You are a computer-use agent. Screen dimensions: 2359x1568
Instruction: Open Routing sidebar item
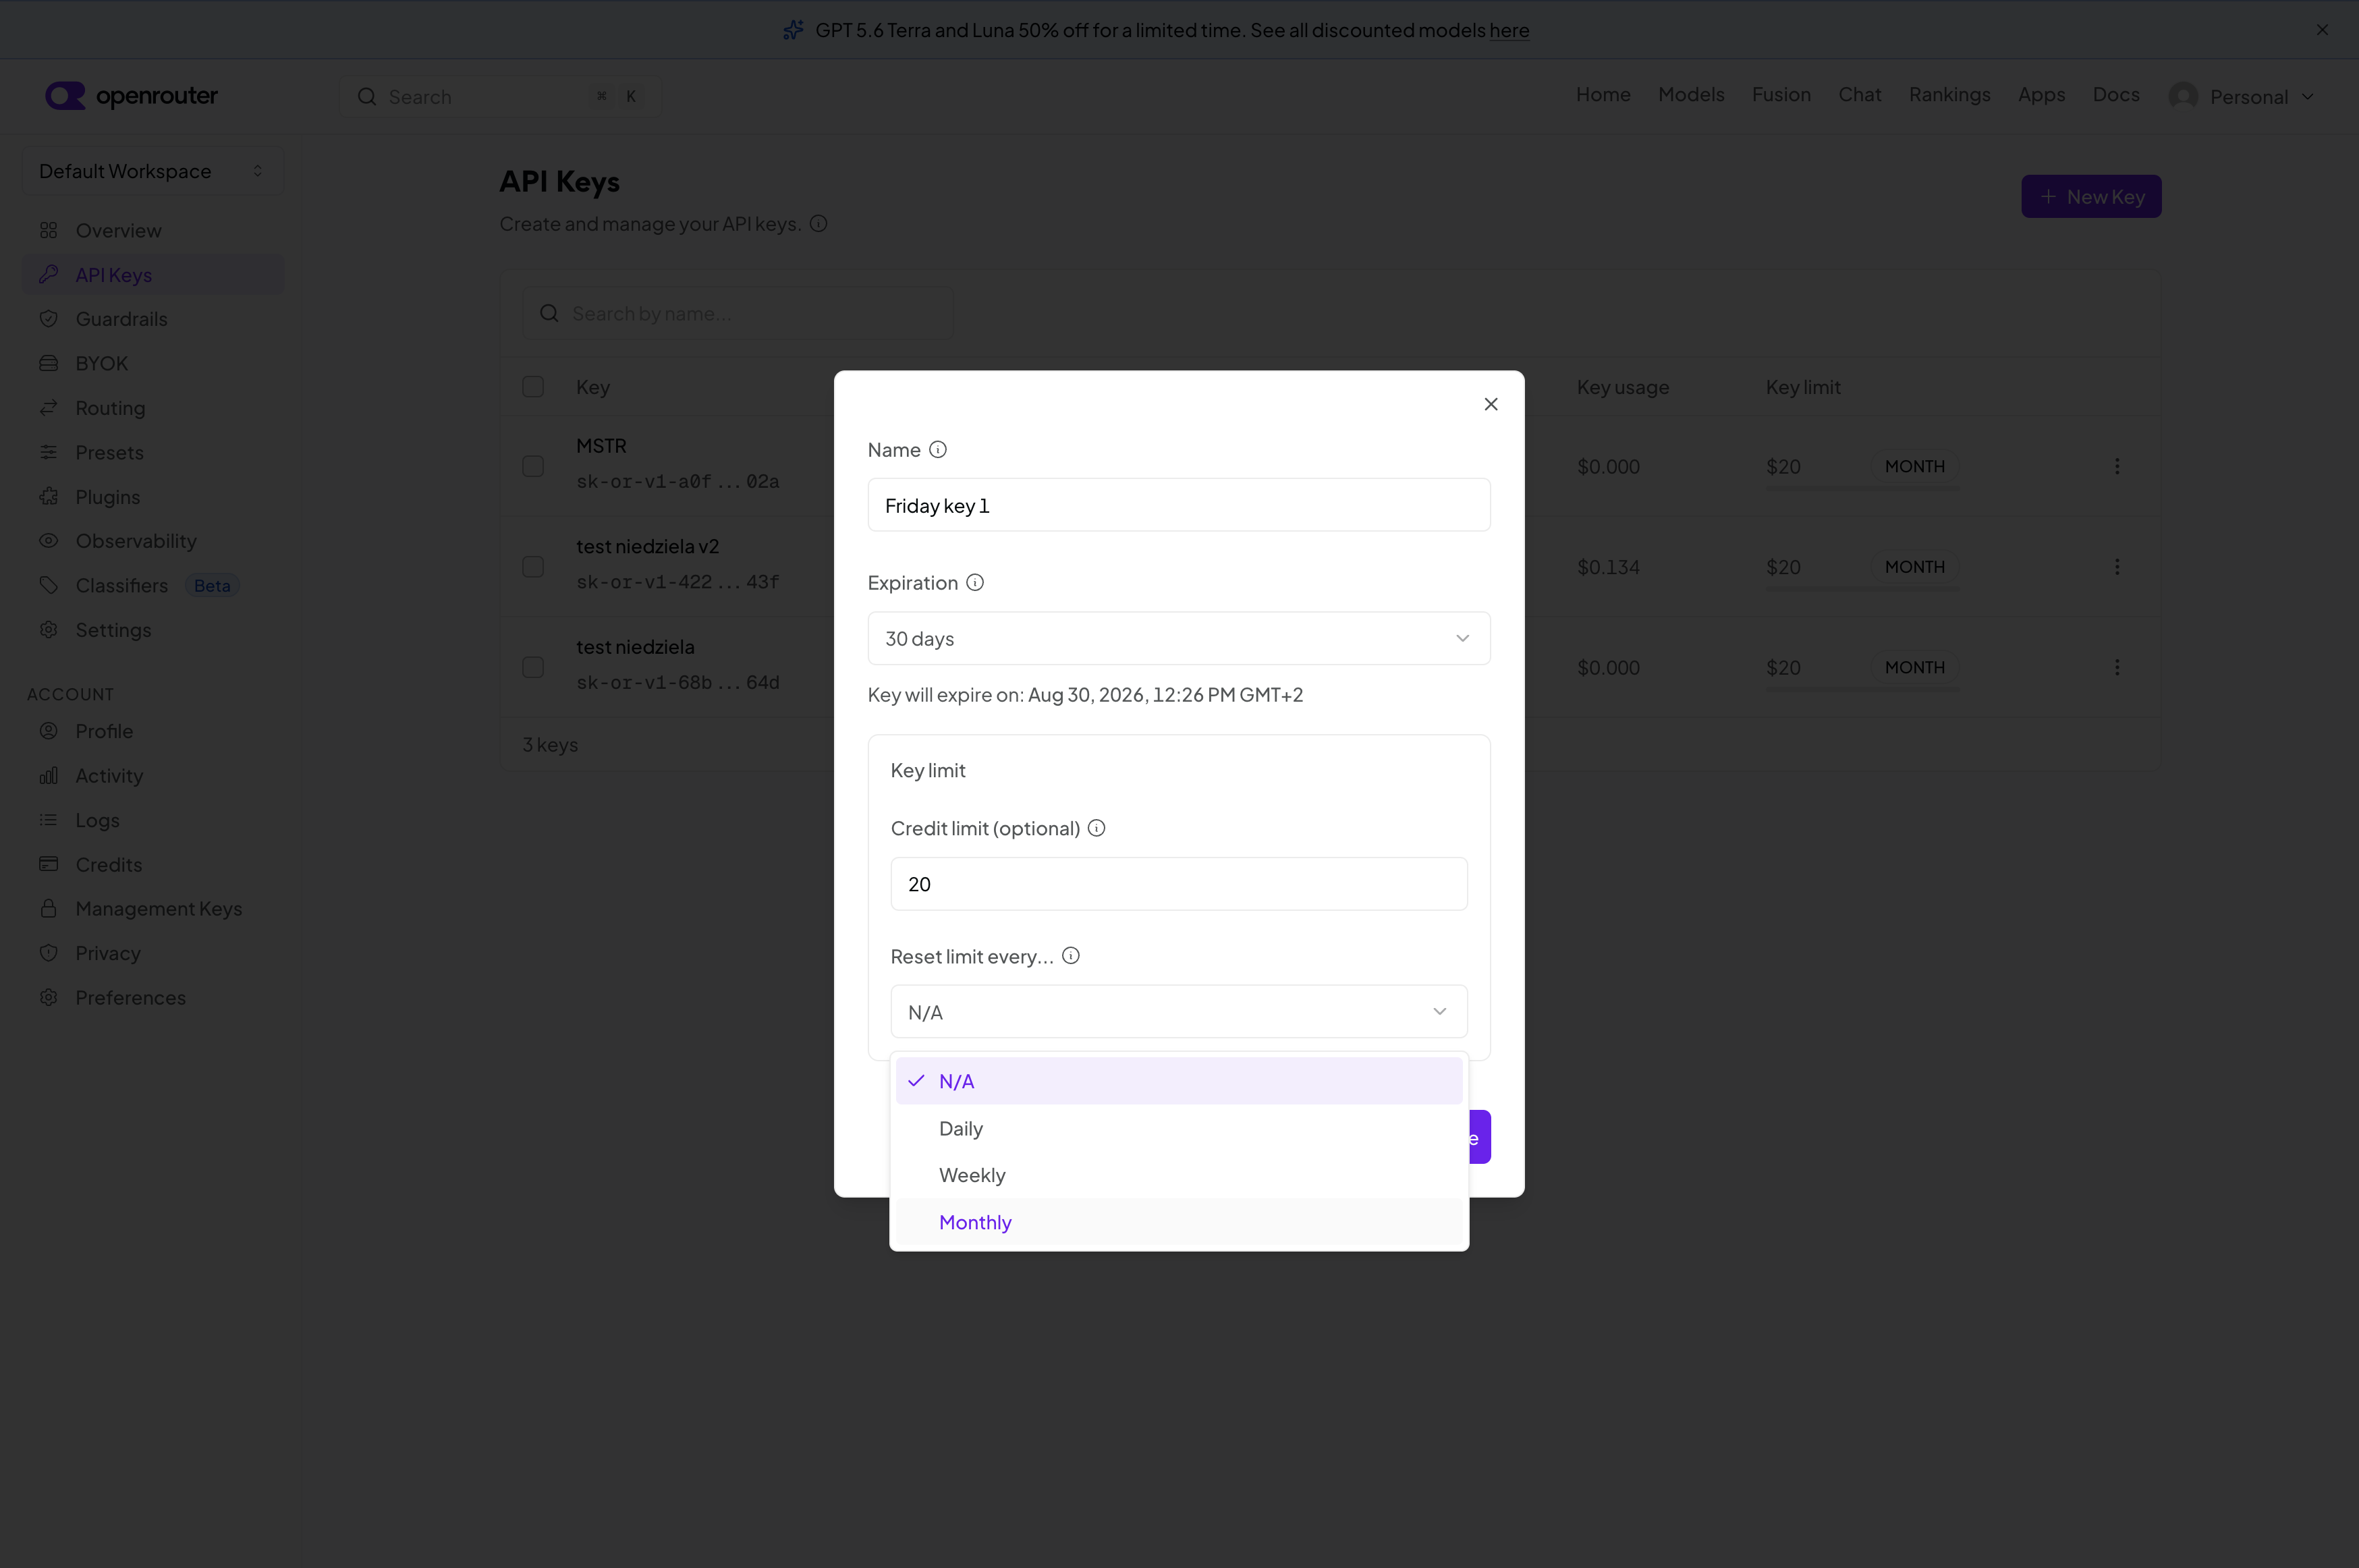pos(153,408)
